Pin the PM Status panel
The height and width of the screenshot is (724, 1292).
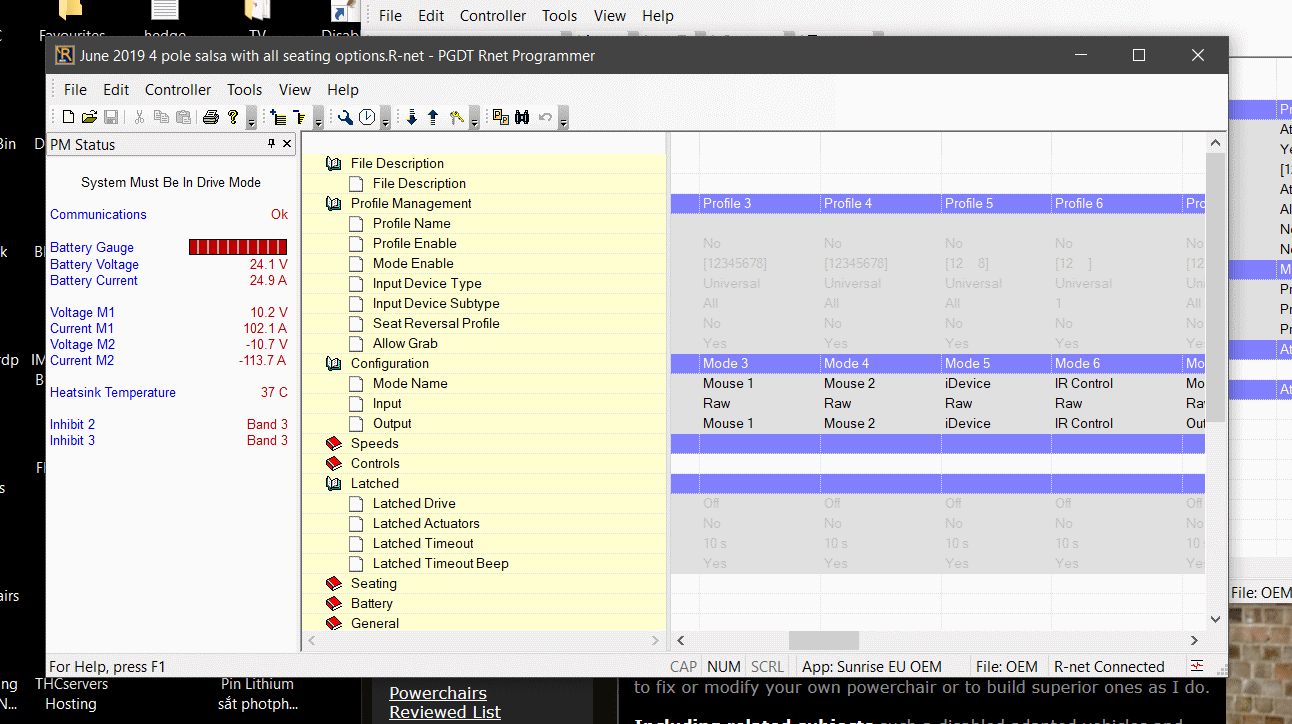[x=271, y=144]
